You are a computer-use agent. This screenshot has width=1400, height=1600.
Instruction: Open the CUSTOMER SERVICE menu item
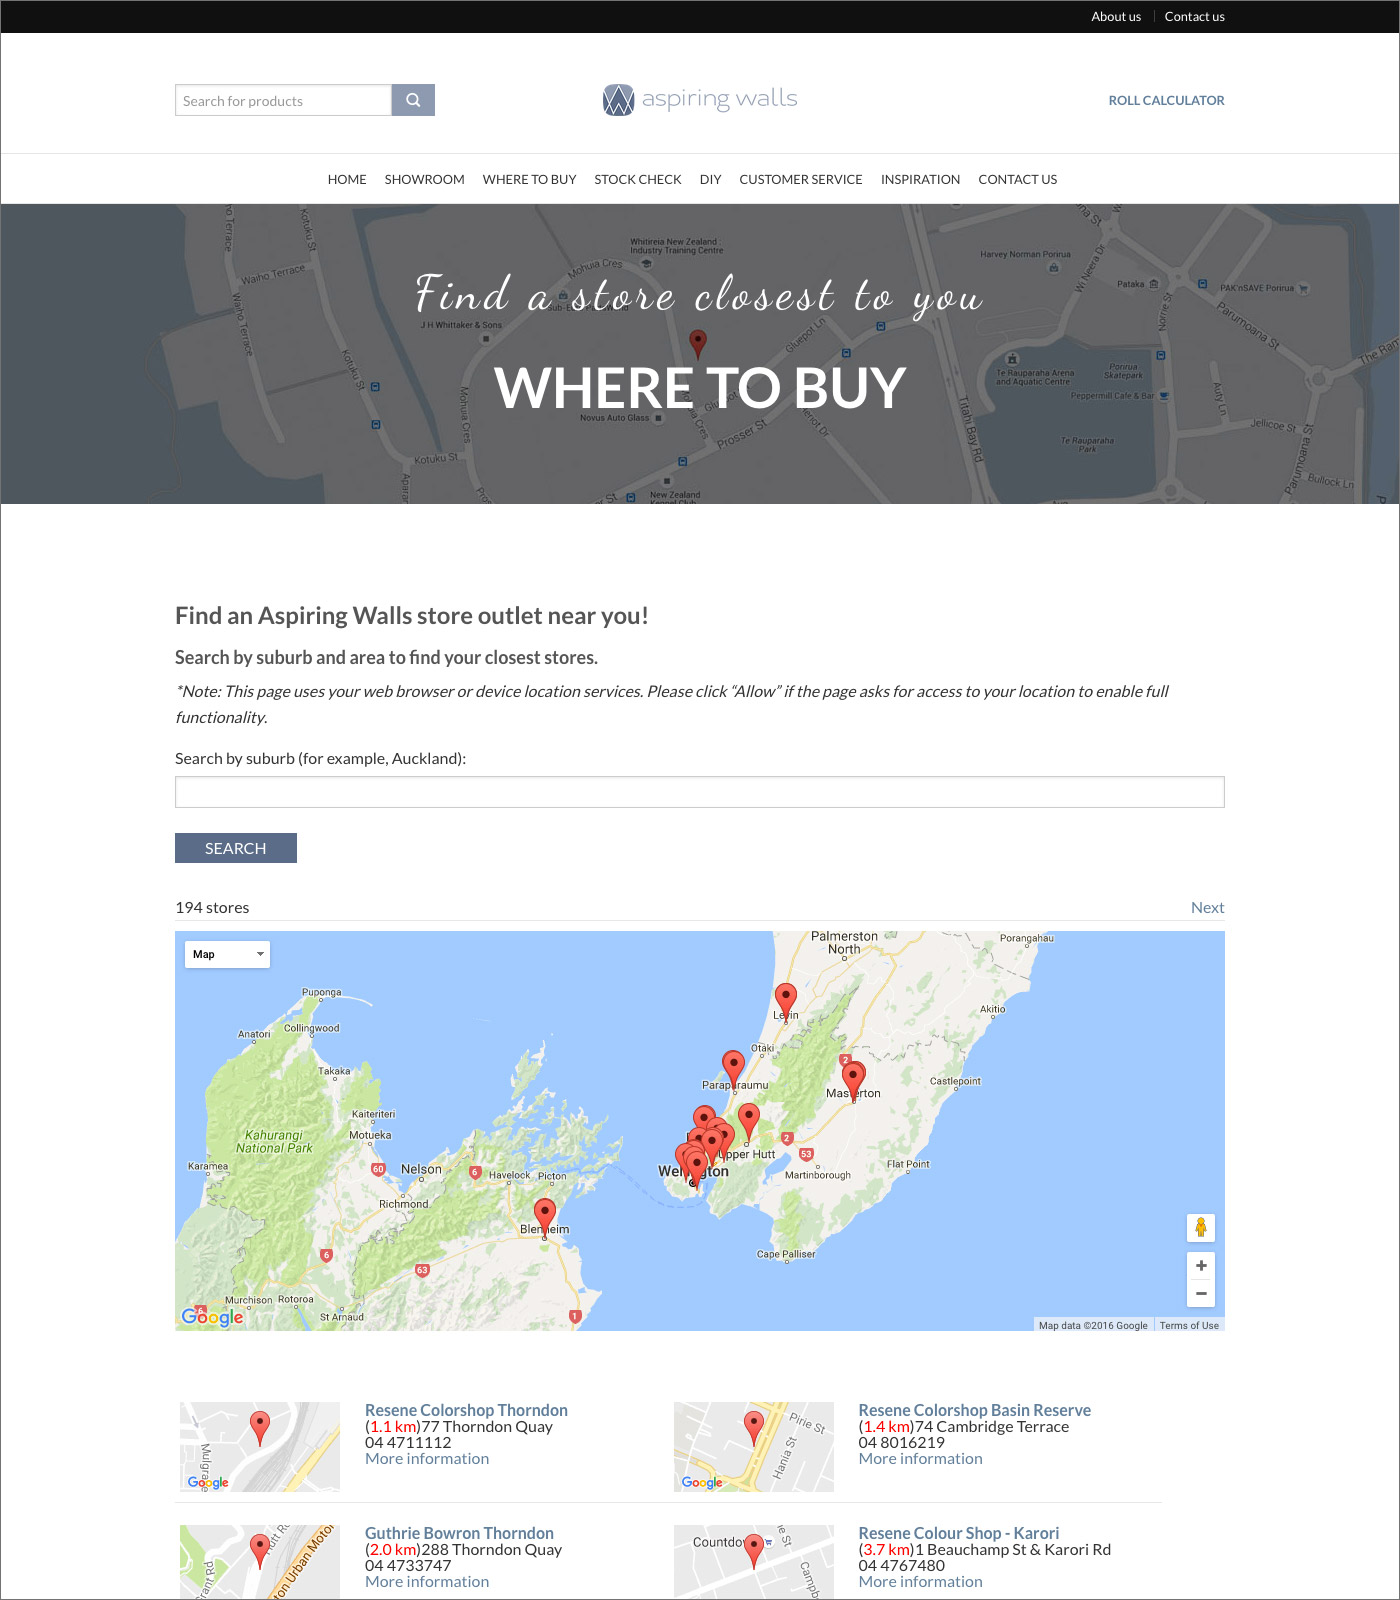tap(801, 179)
